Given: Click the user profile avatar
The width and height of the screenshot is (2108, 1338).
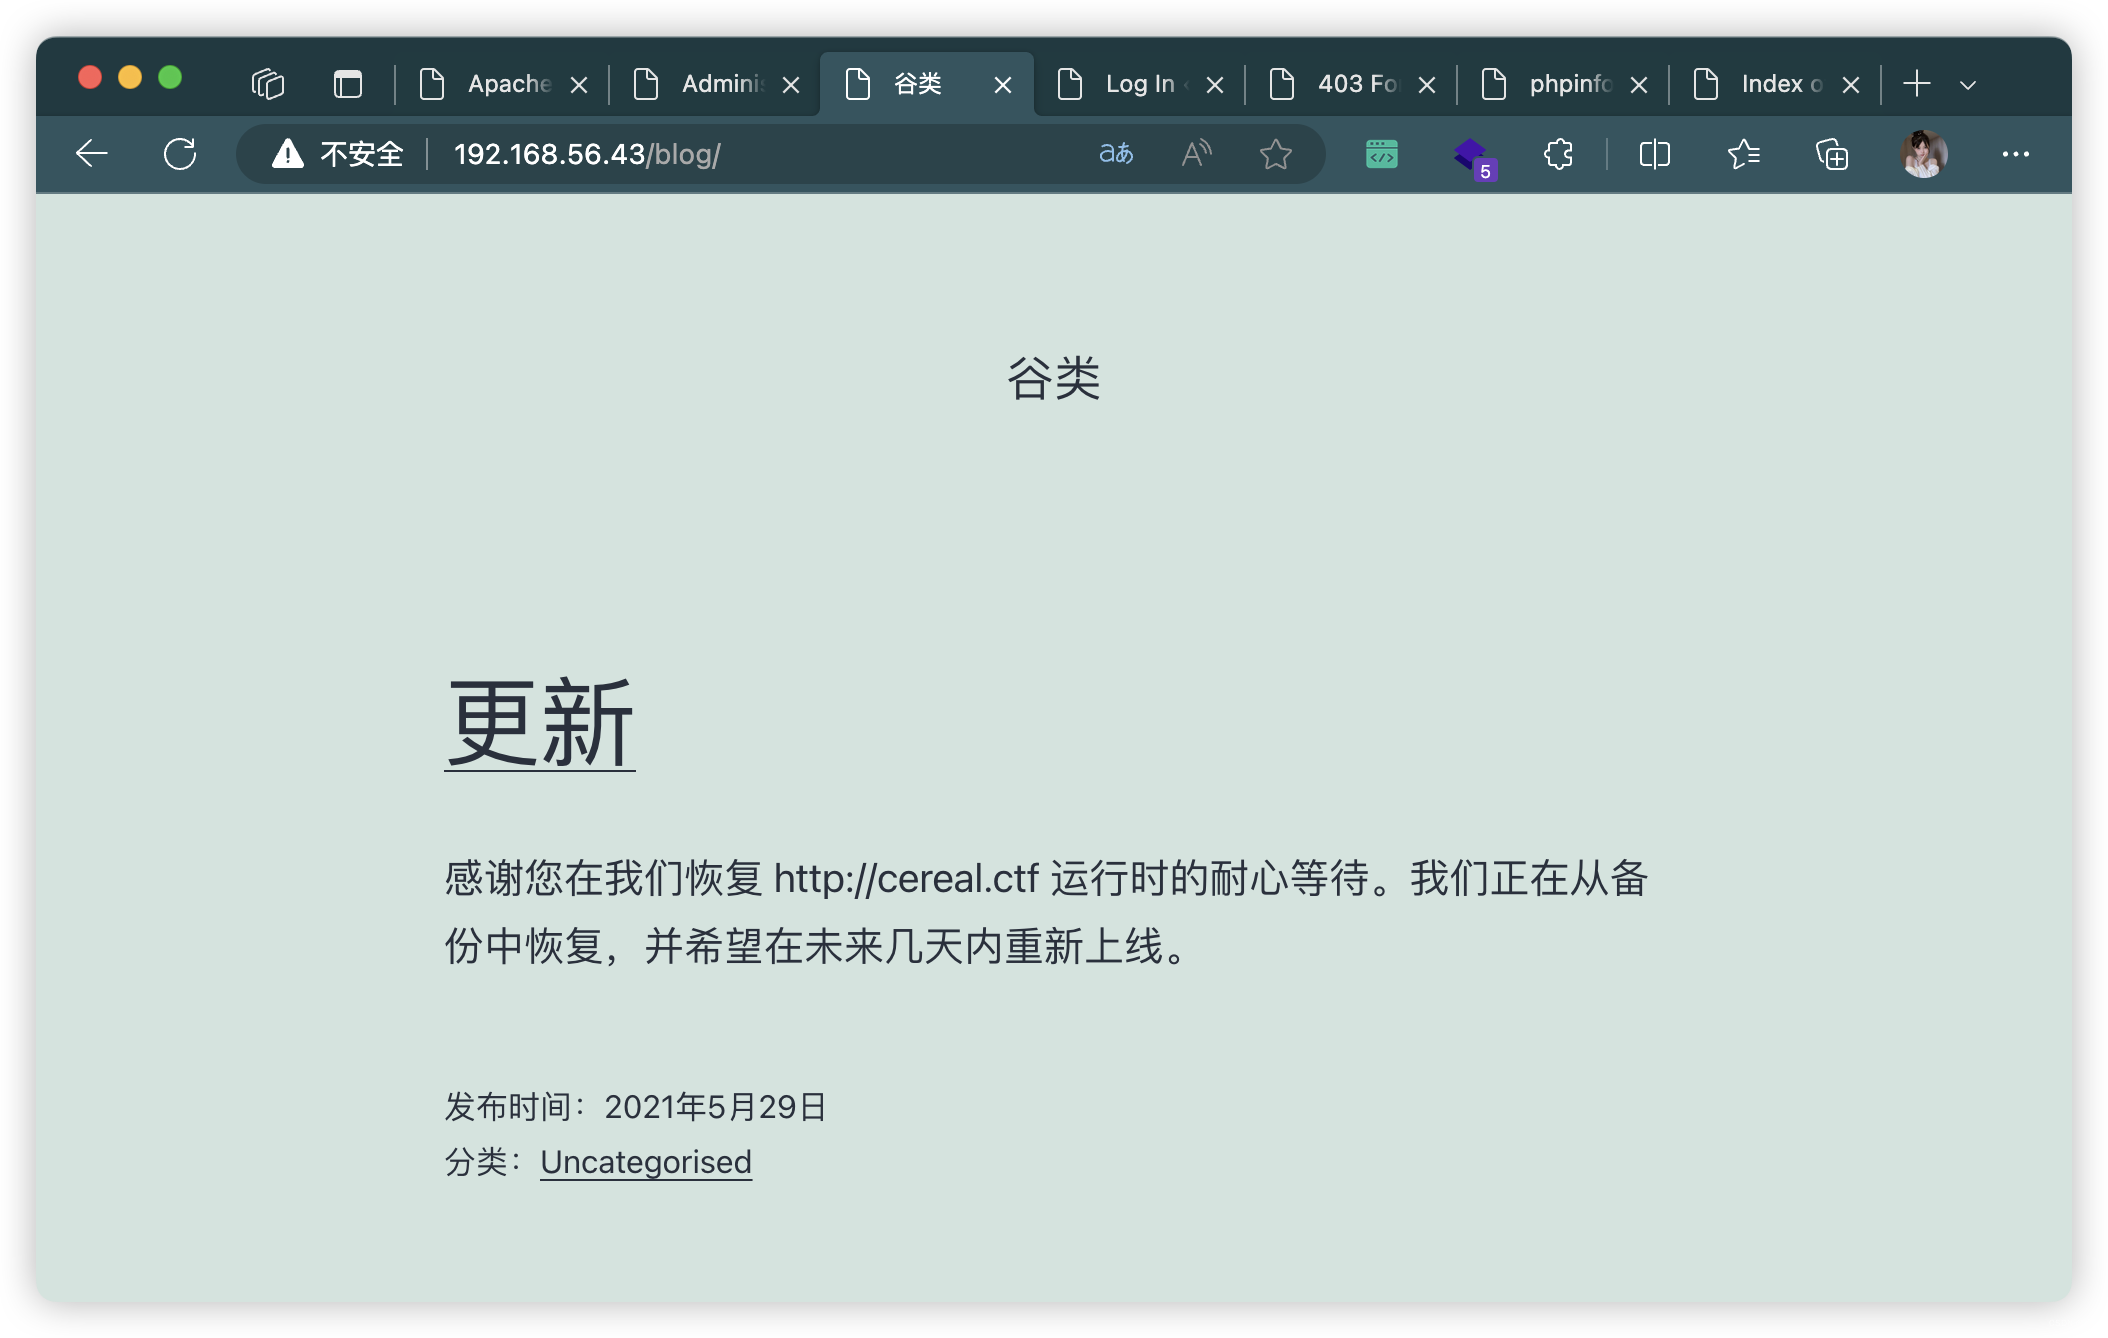Looking at the screenshot, I should [1922, 154].
